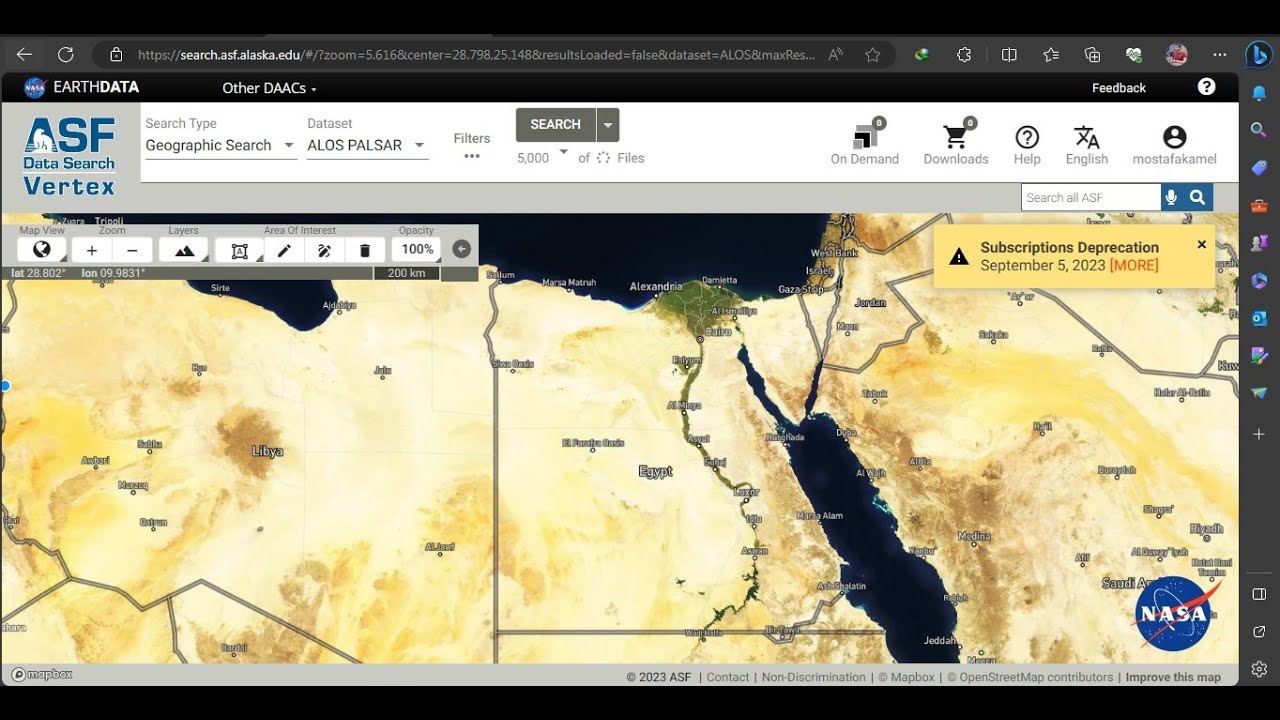The height and width of the screenshot is (720, 1280).
Task: Open browser collections icon
Action: [1092, 55]
